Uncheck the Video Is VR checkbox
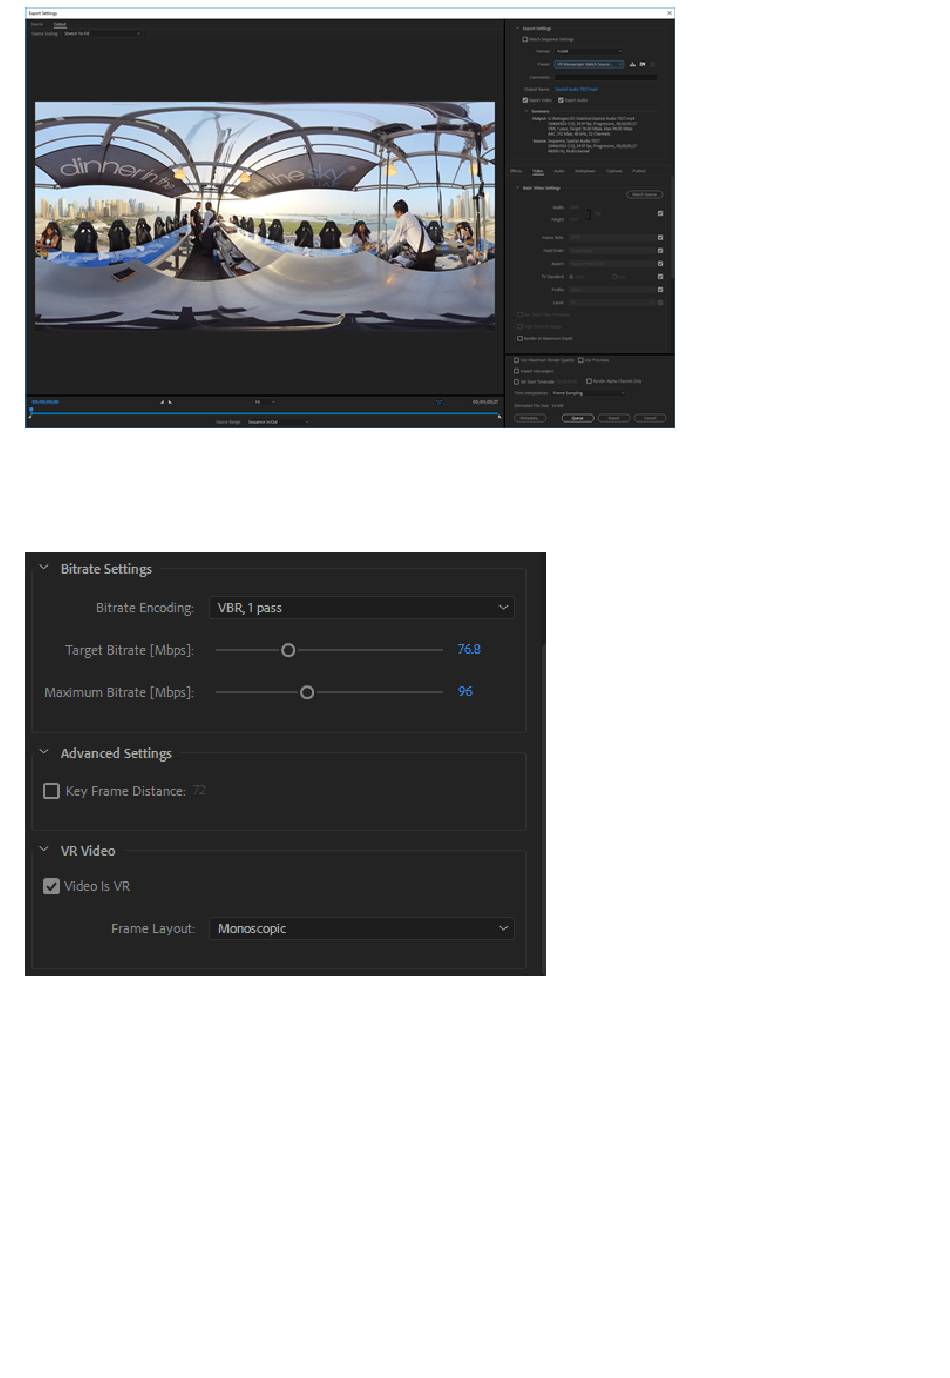Viewport: 950px width, 1378px height. (x=51, y=886)
